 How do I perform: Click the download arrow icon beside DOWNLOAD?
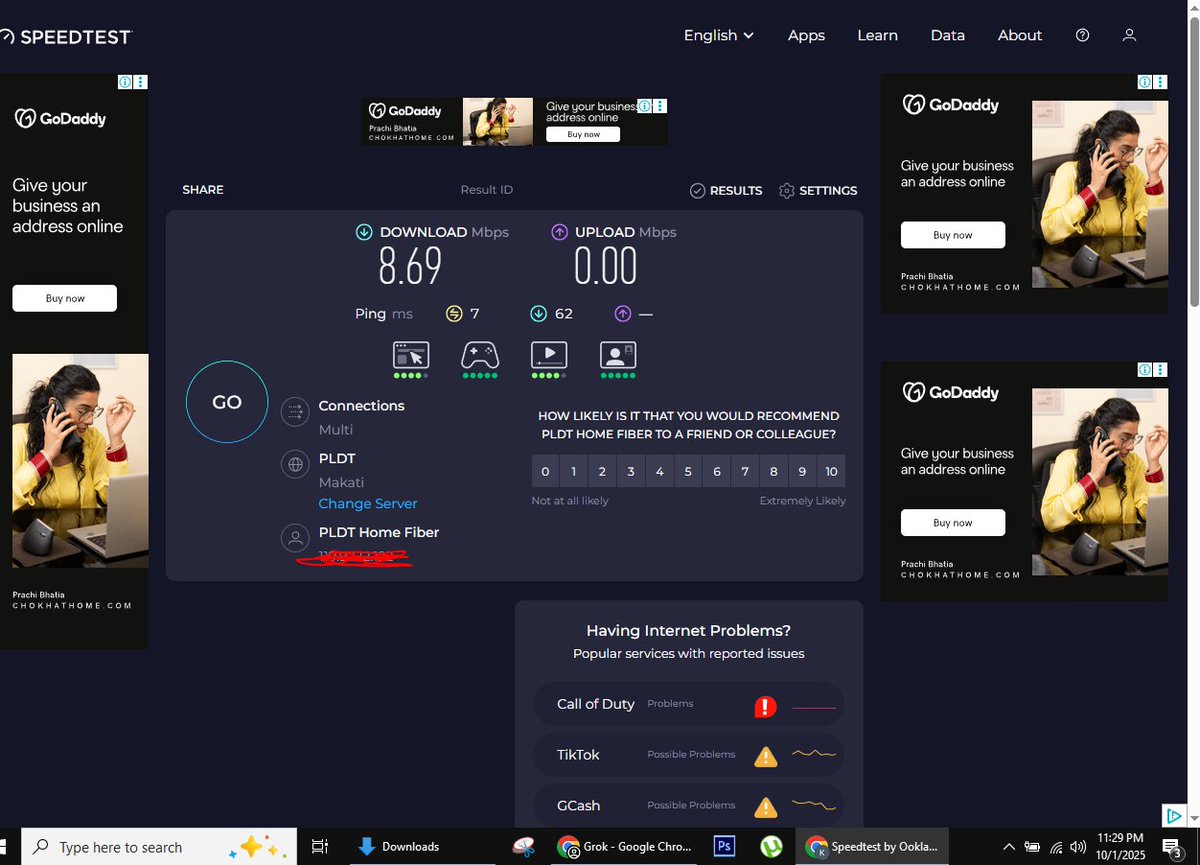tap(364, 232)
